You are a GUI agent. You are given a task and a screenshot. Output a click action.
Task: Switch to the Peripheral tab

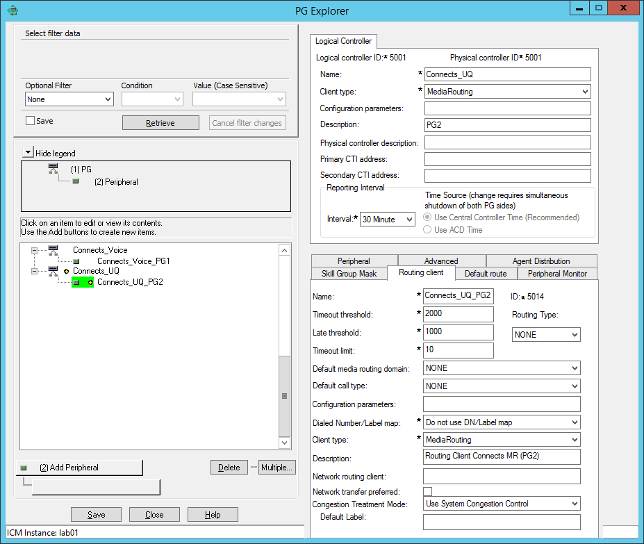pos(354,261)
